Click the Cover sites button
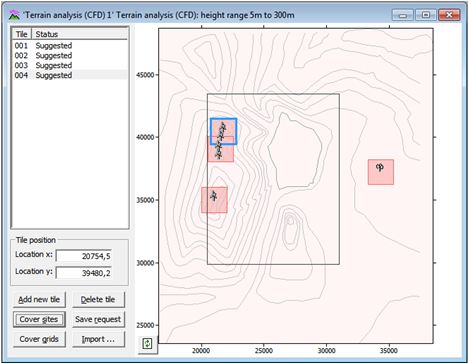This screenshot has height=364, width=468. pos(39,319)
